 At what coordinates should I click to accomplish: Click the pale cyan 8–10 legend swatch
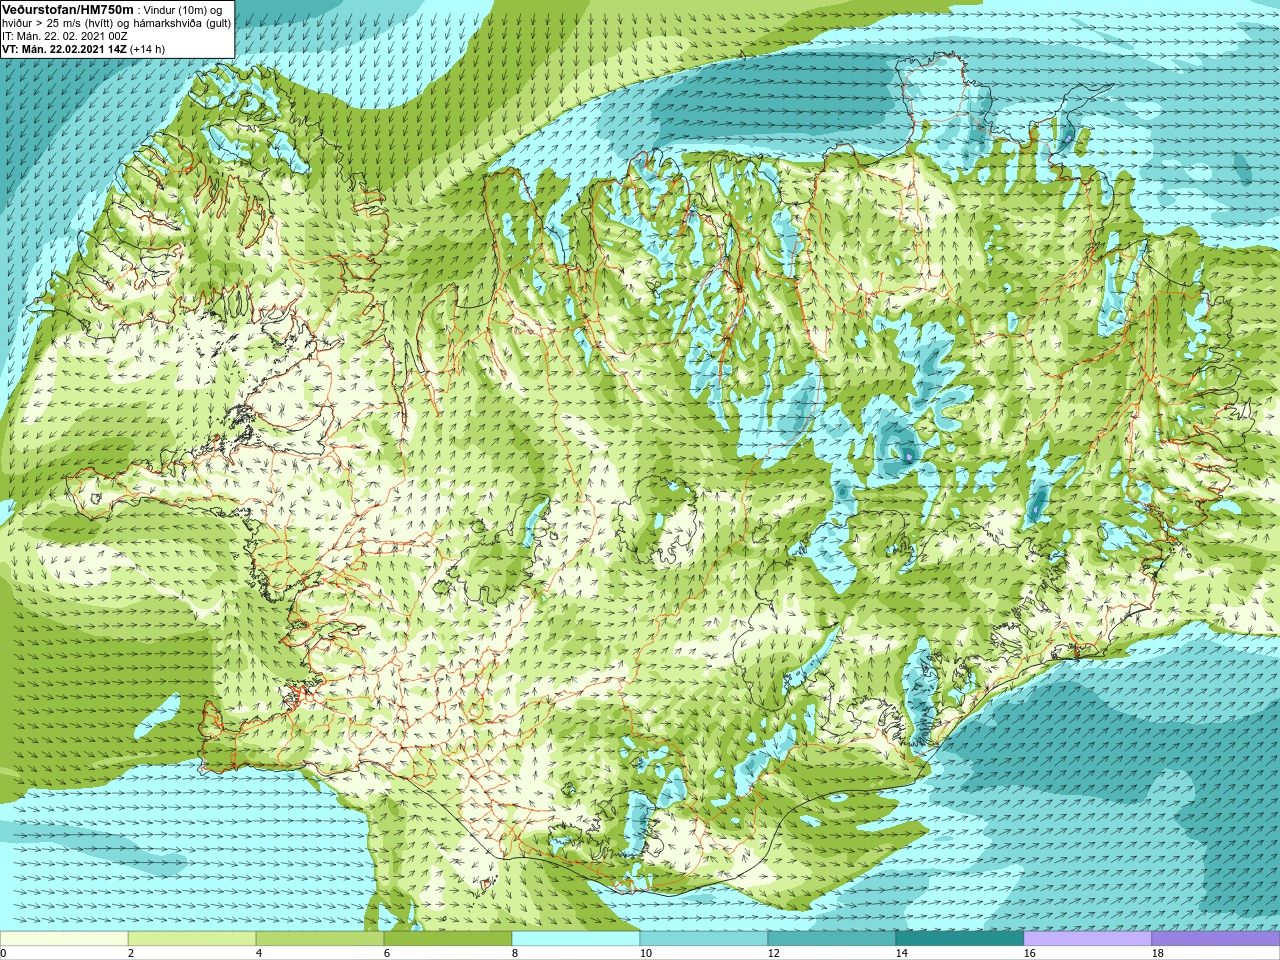[576, 939]
